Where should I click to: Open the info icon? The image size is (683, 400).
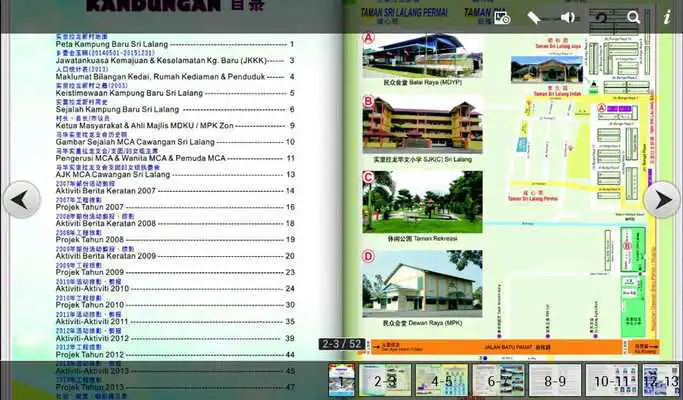coord(667,18)
